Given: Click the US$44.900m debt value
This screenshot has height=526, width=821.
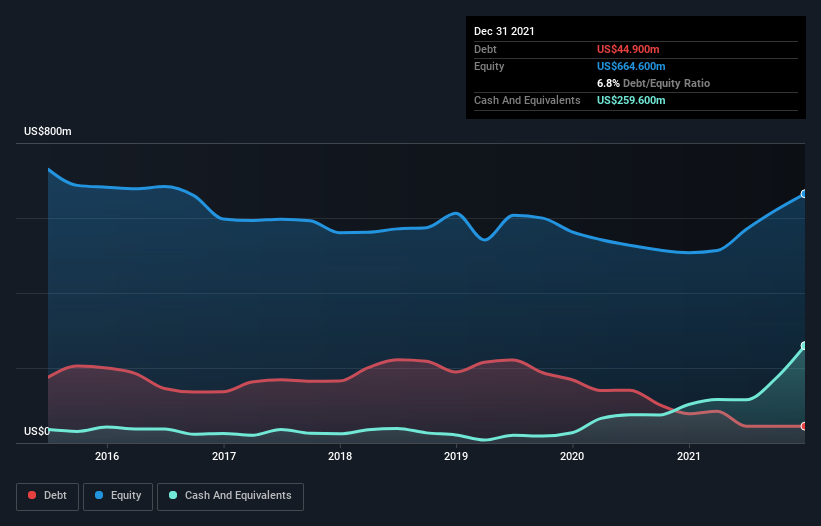Looking at the screenshot, I should [x=628, y=49].
